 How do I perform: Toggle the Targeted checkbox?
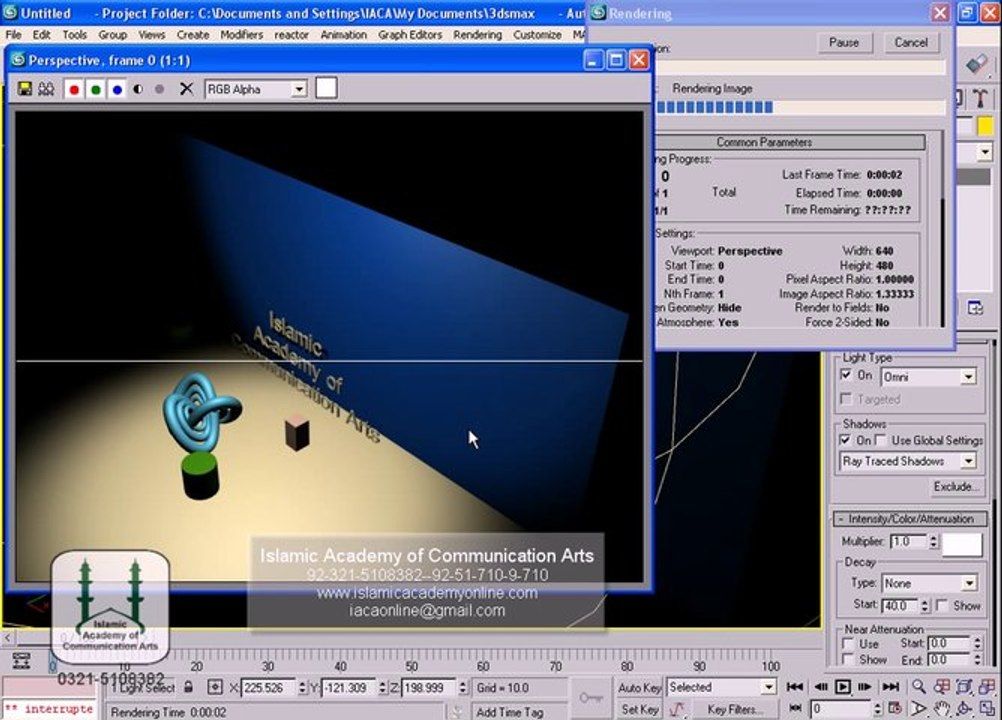(846, 399)
